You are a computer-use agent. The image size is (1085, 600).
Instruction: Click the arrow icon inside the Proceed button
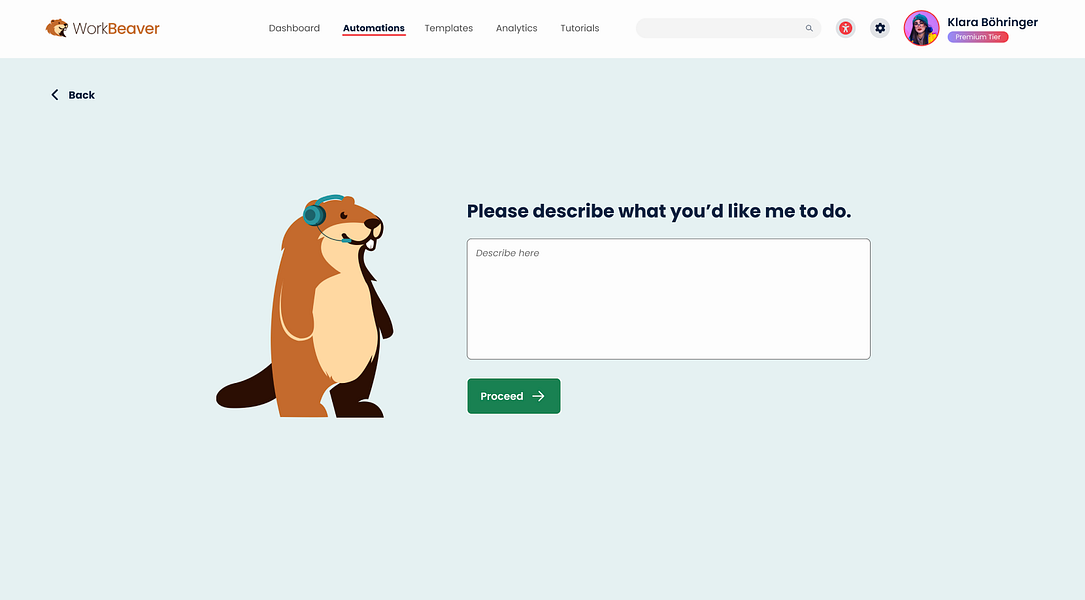tap(538, 396)
